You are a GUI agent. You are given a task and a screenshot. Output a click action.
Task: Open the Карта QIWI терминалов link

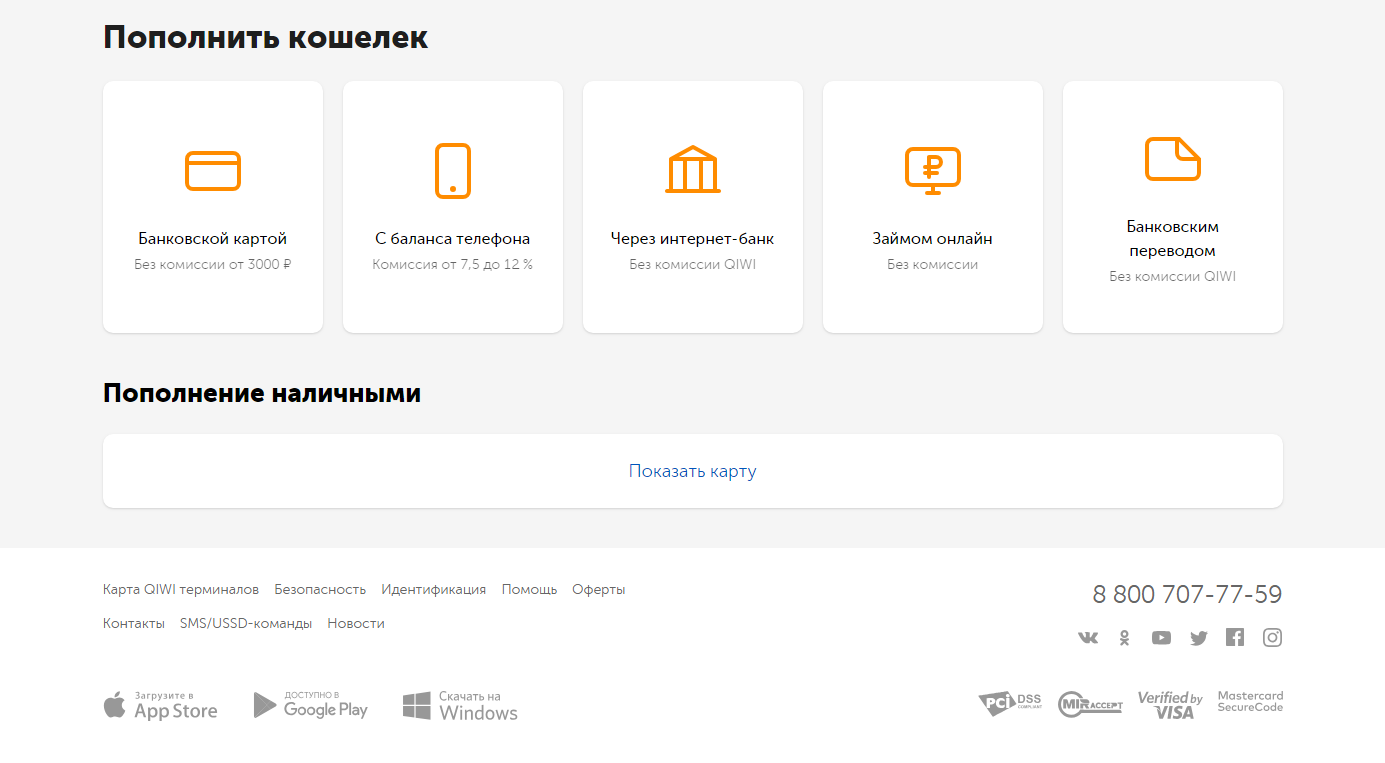pyautogui.click(x=180, y=589)
